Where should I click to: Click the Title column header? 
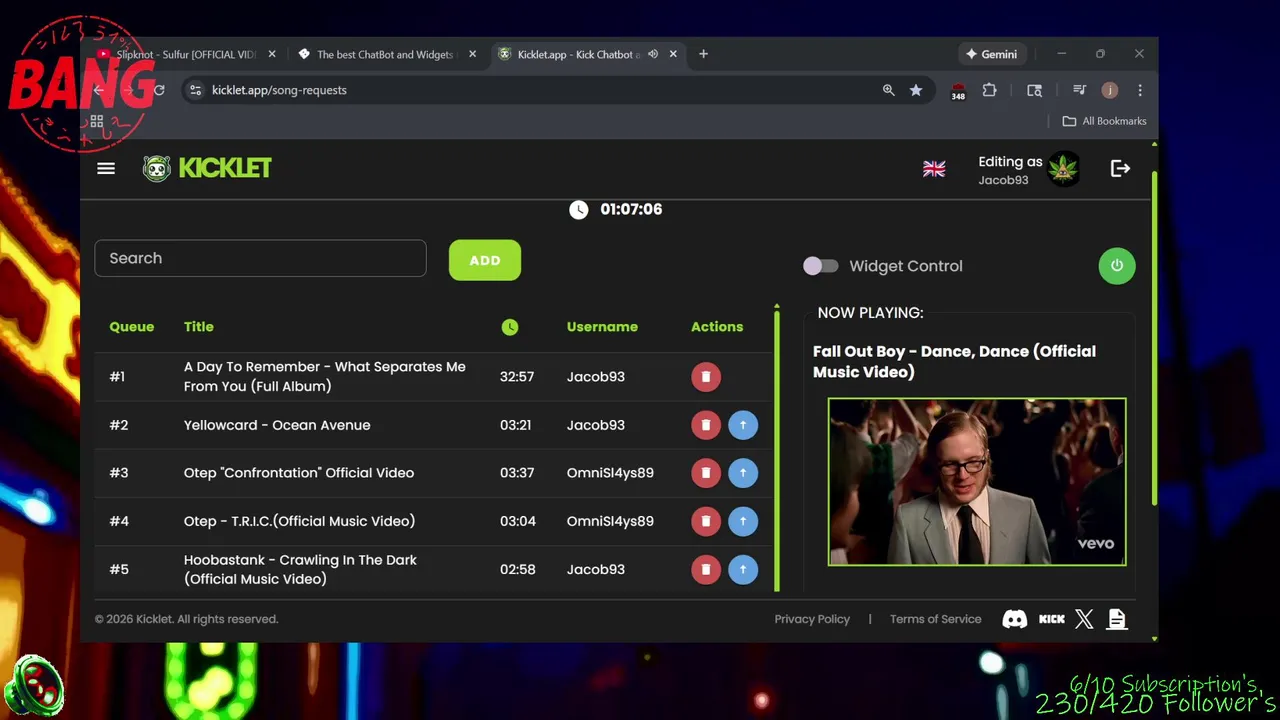(199, 327)
